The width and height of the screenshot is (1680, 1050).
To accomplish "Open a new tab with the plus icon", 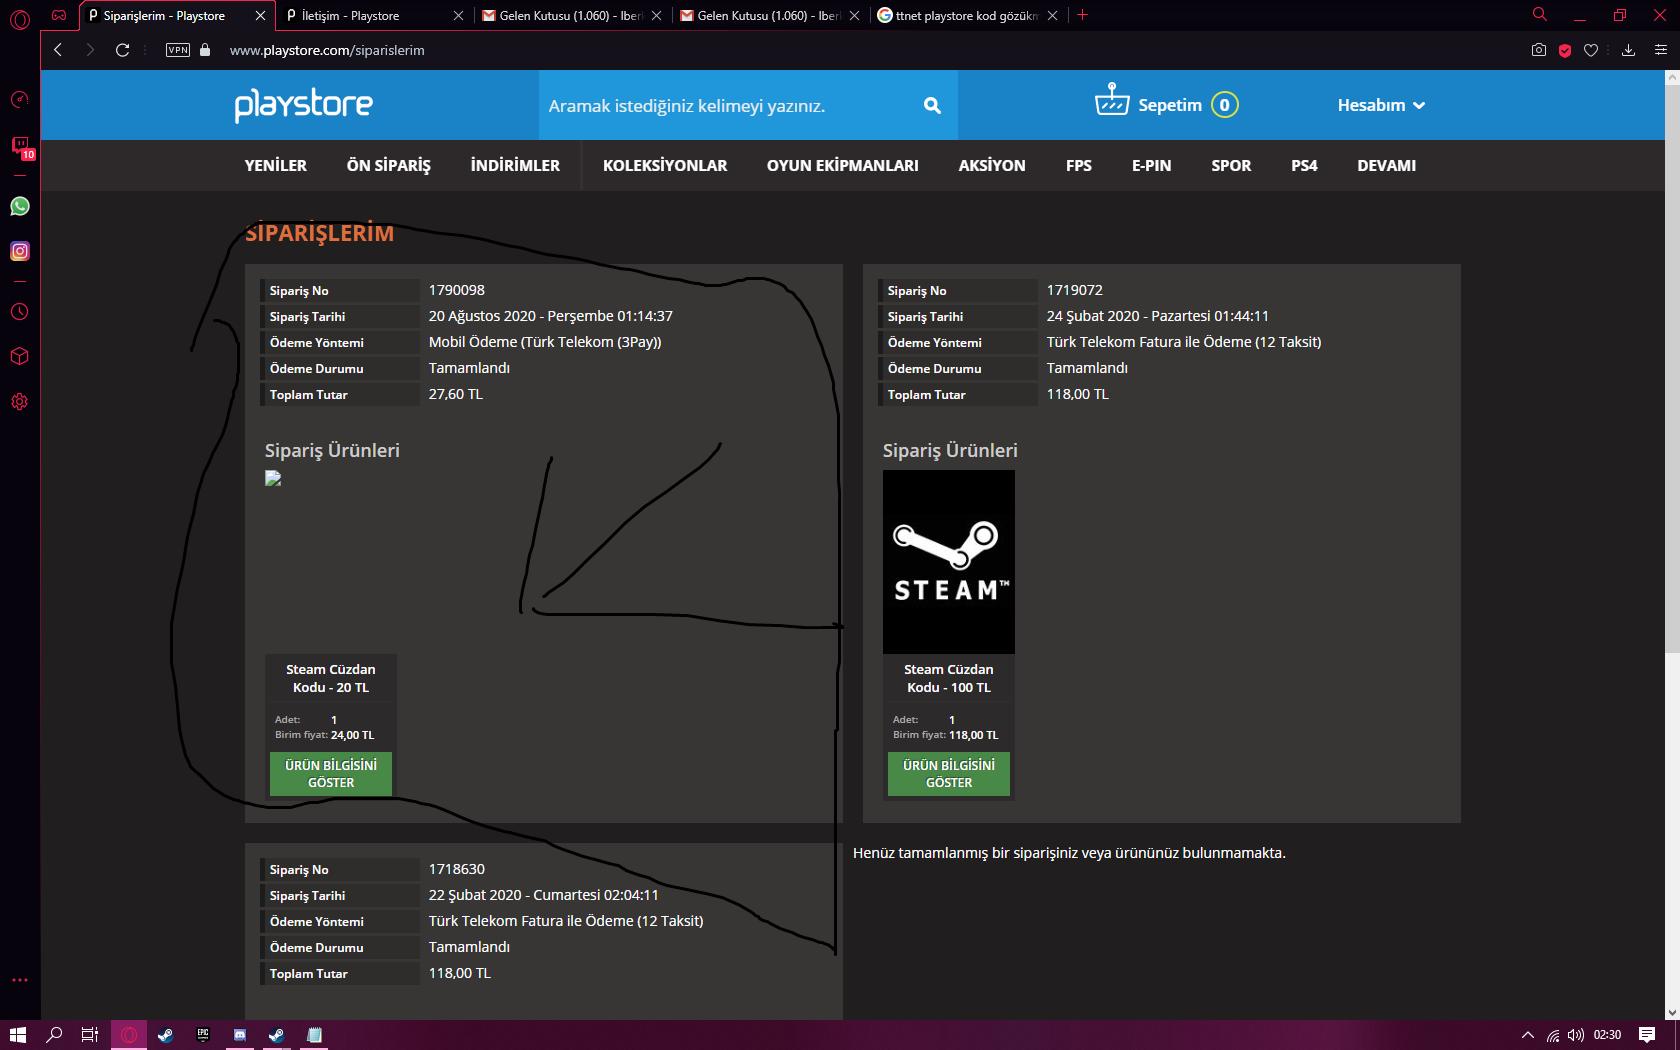I will (x=1082, y=15).
